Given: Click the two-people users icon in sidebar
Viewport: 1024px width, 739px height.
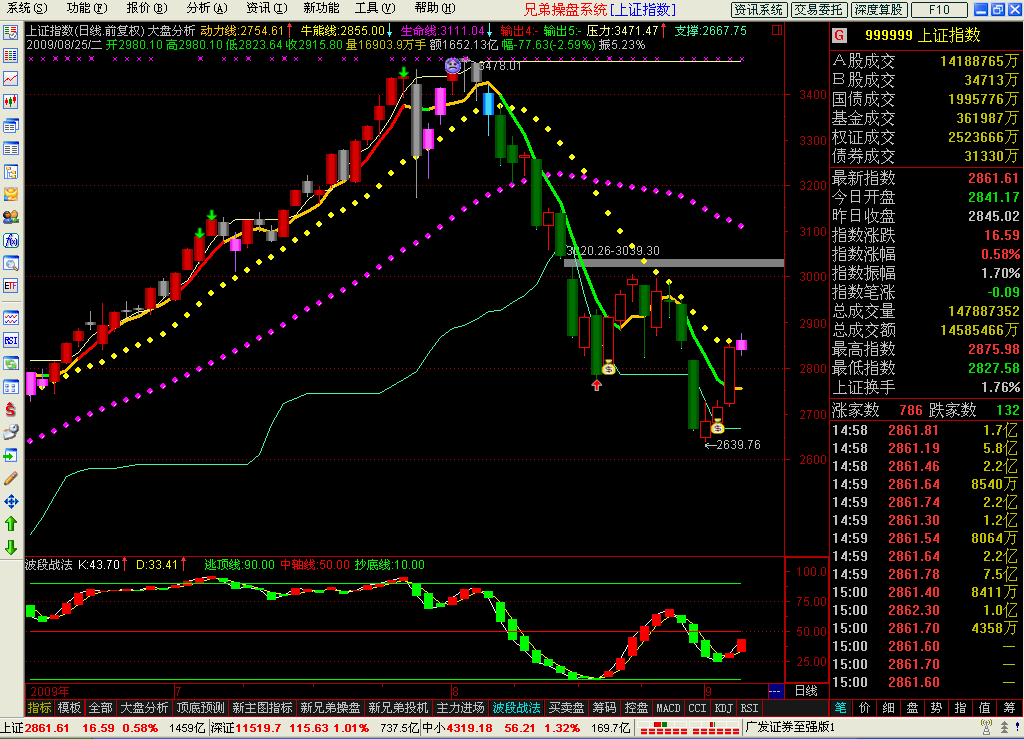Looking at the screenshot, I should point(10,217).
